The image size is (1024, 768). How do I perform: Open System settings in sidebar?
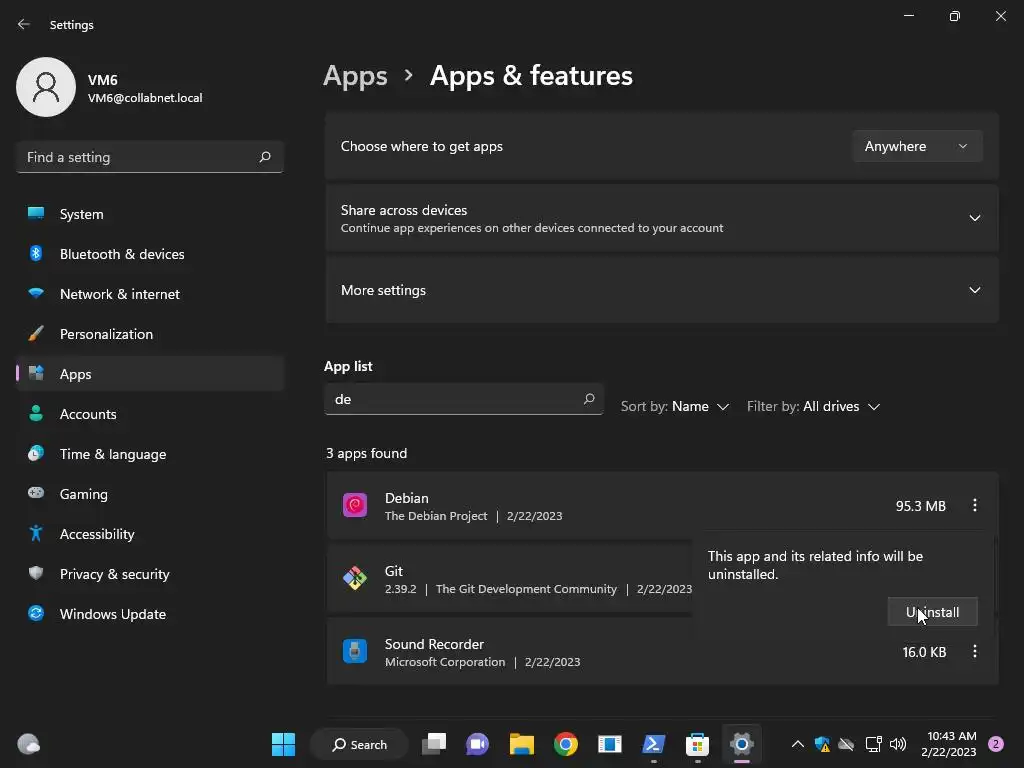point(150,214)
